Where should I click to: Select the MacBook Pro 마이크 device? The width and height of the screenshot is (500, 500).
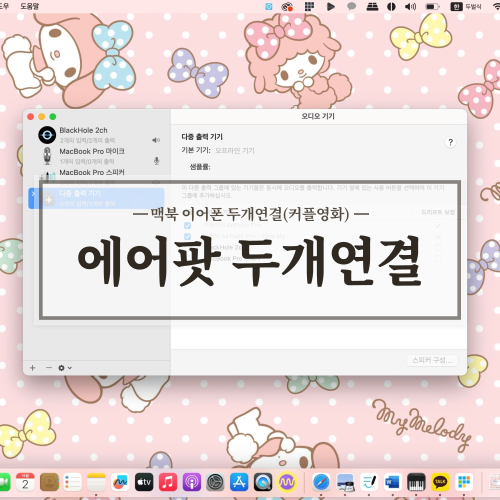[x=97, y=156]
